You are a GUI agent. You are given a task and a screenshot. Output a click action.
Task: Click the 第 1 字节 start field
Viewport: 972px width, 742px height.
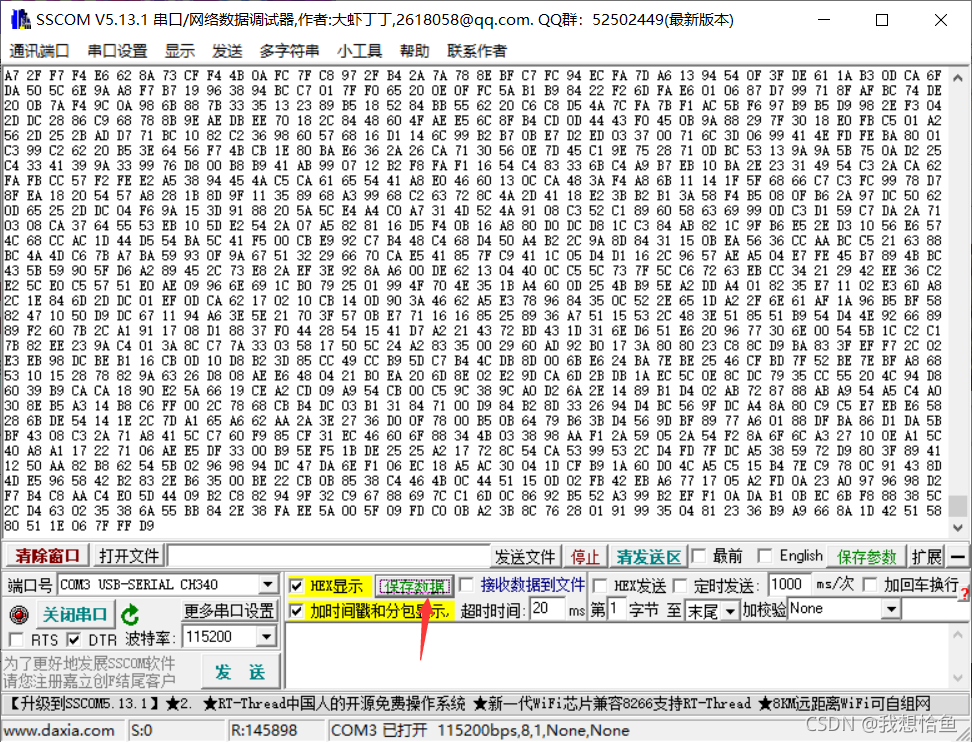pos(616,609)
